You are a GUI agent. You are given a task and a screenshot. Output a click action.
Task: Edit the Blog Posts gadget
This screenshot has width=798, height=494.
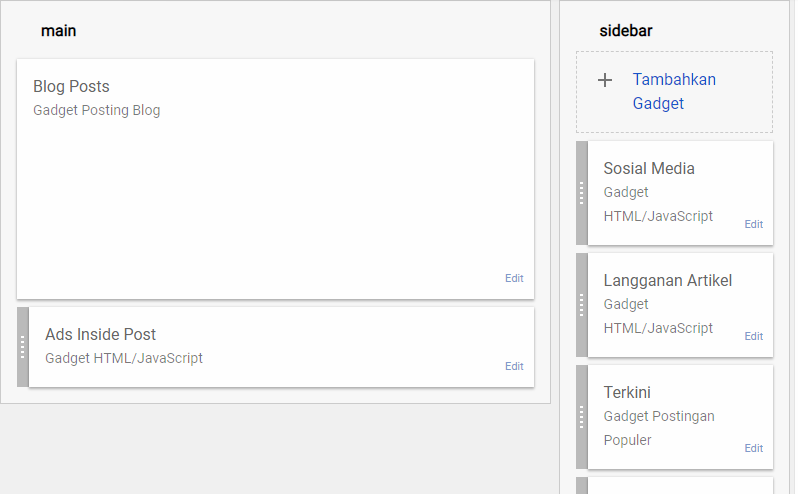coord(513,279)
